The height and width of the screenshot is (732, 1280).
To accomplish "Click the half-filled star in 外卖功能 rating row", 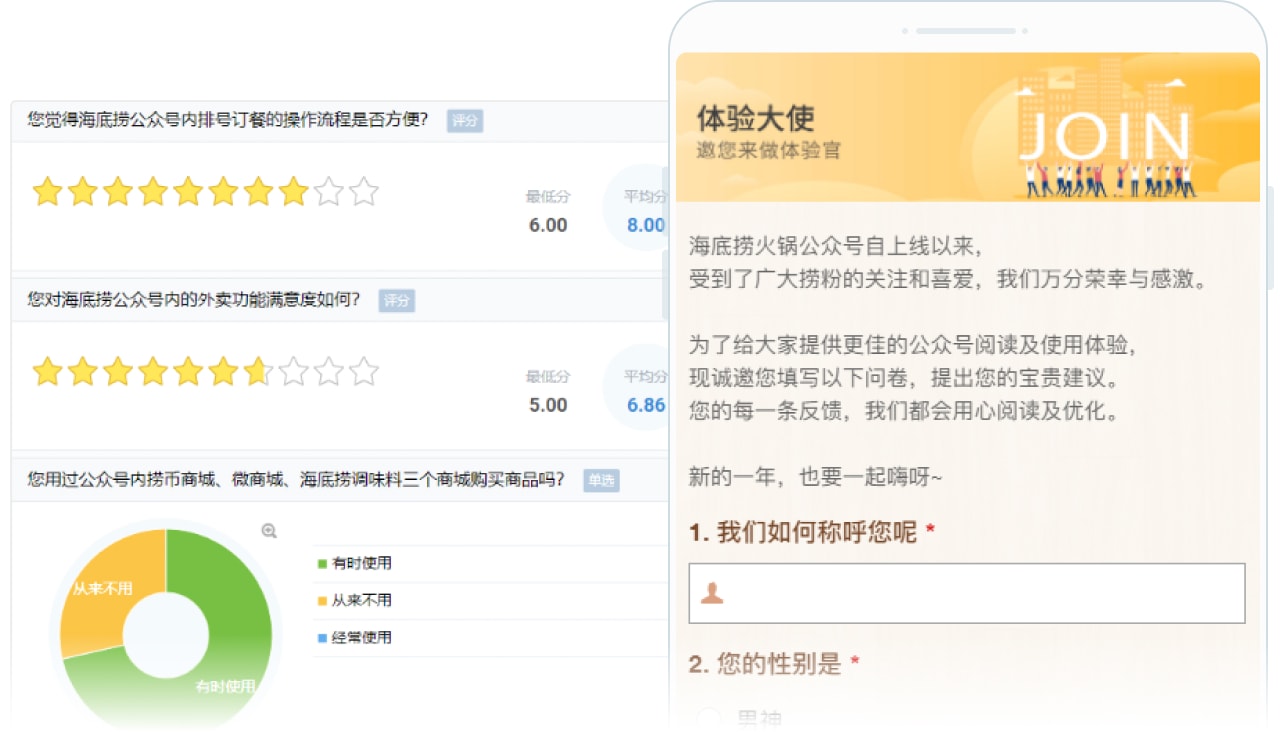I will 258,372.
